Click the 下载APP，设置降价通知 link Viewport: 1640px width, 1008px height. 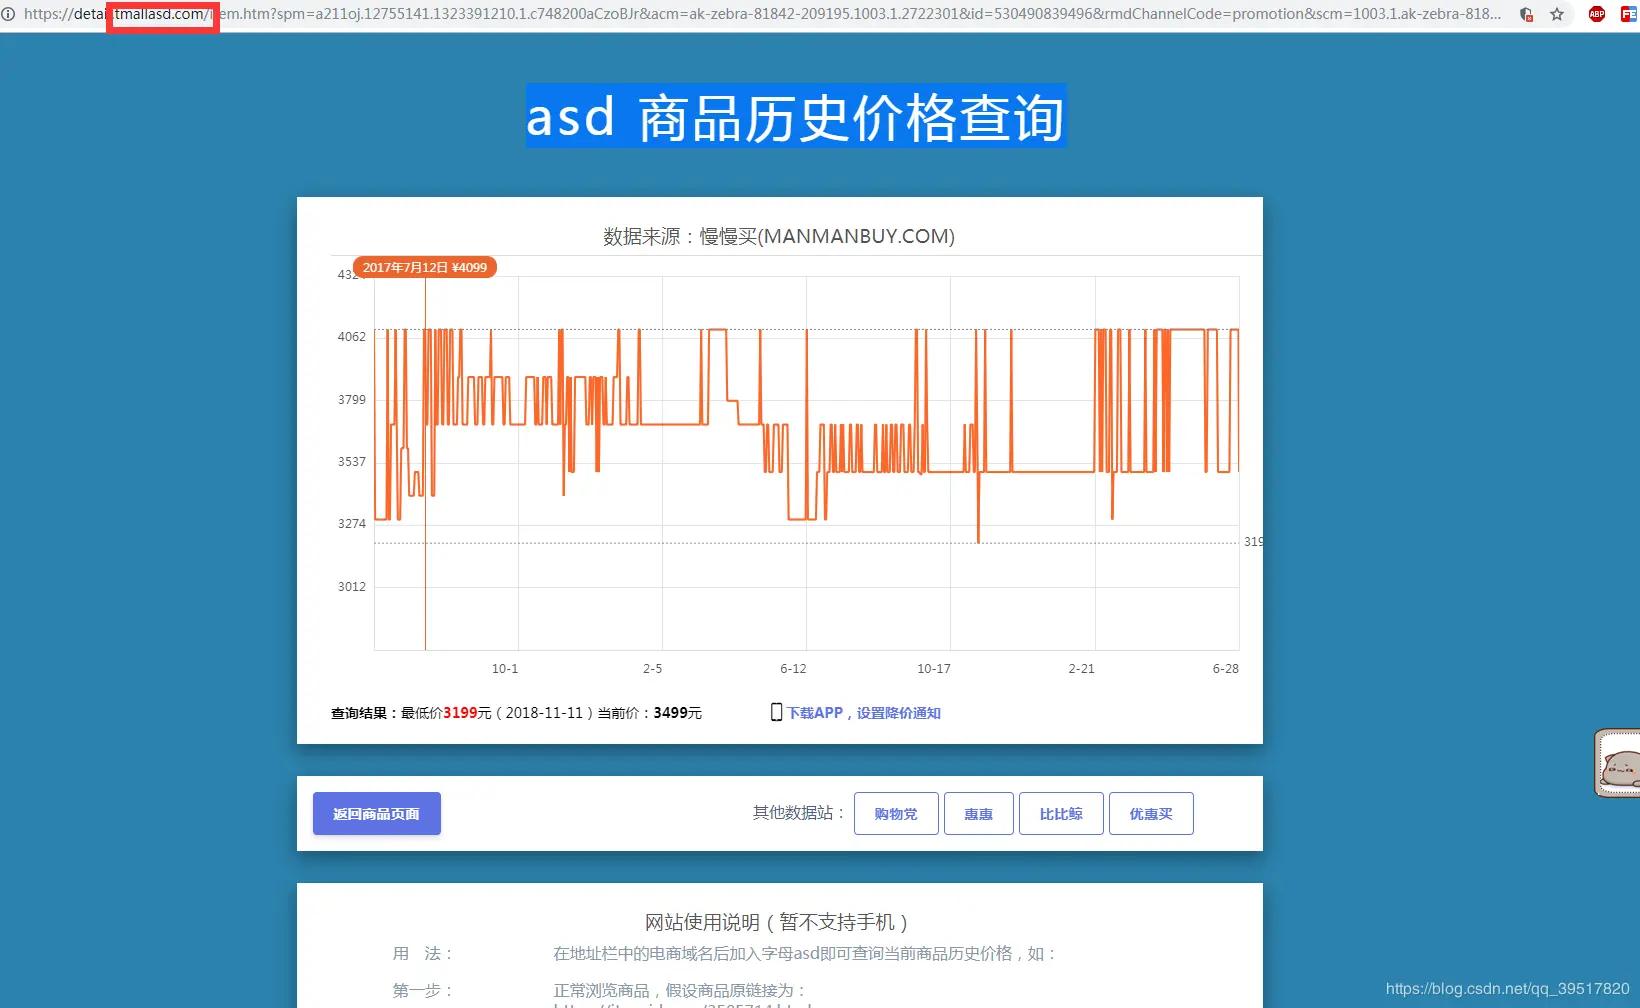click(x=866, y=712)
